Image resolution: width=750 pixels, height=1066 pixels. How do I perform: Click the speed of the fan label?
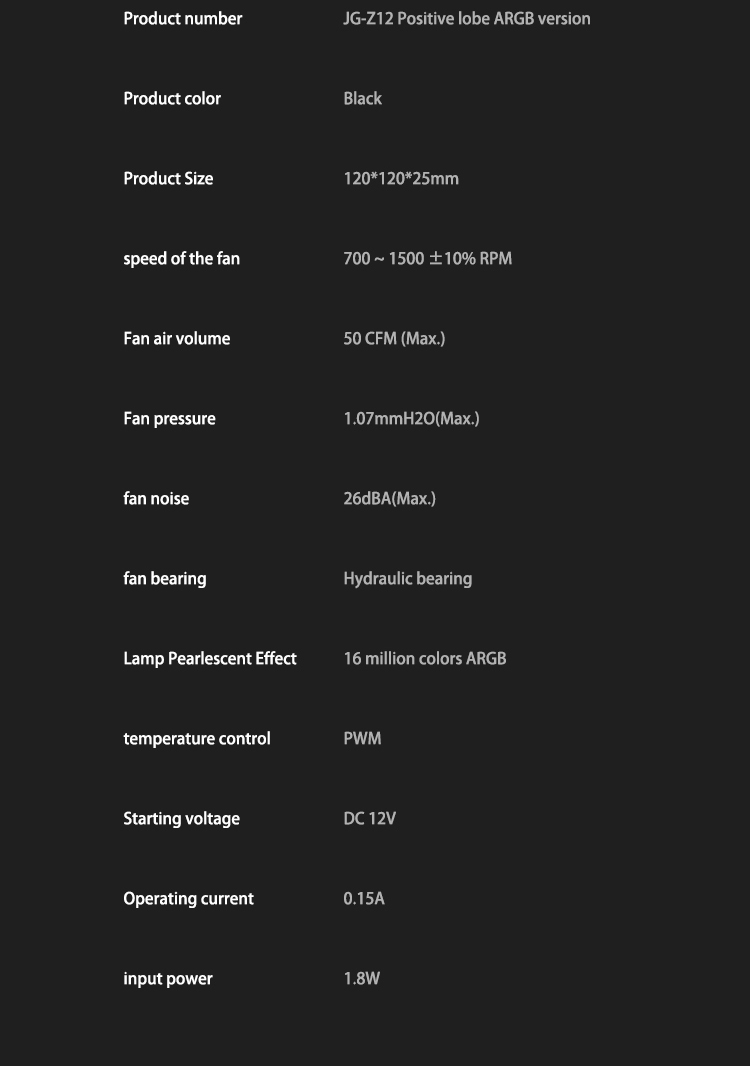pos(181,259)
